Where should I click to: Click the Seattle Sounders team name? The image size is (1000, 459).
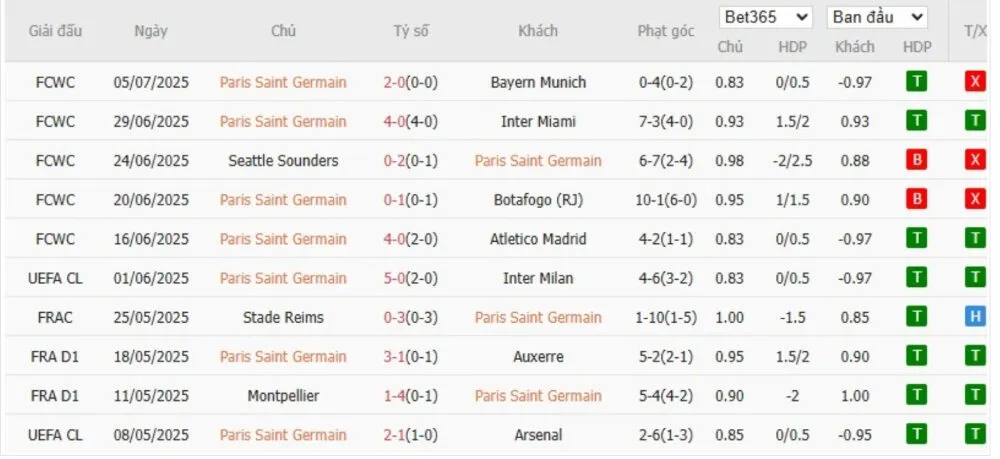click(x=283, y=161)
